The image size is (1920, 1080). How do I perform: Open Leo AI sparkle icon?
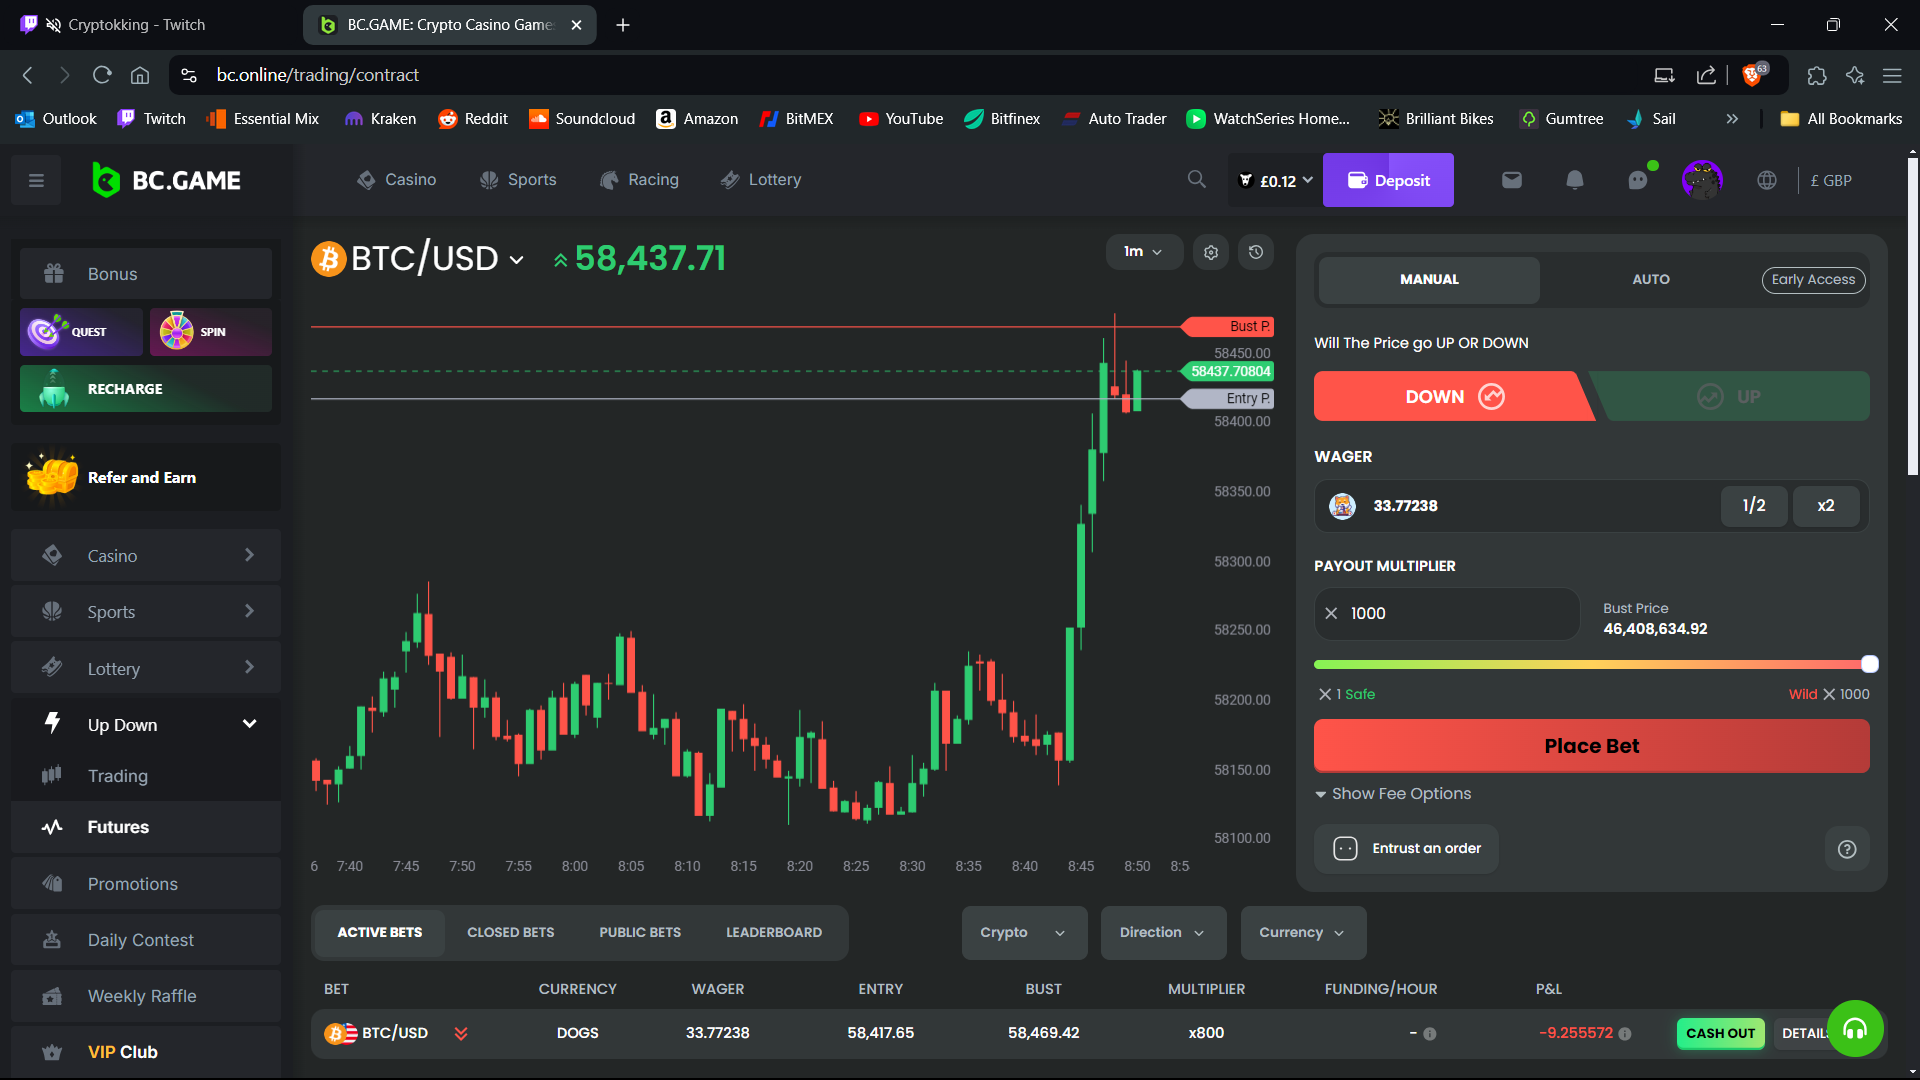coord(1855,75)
